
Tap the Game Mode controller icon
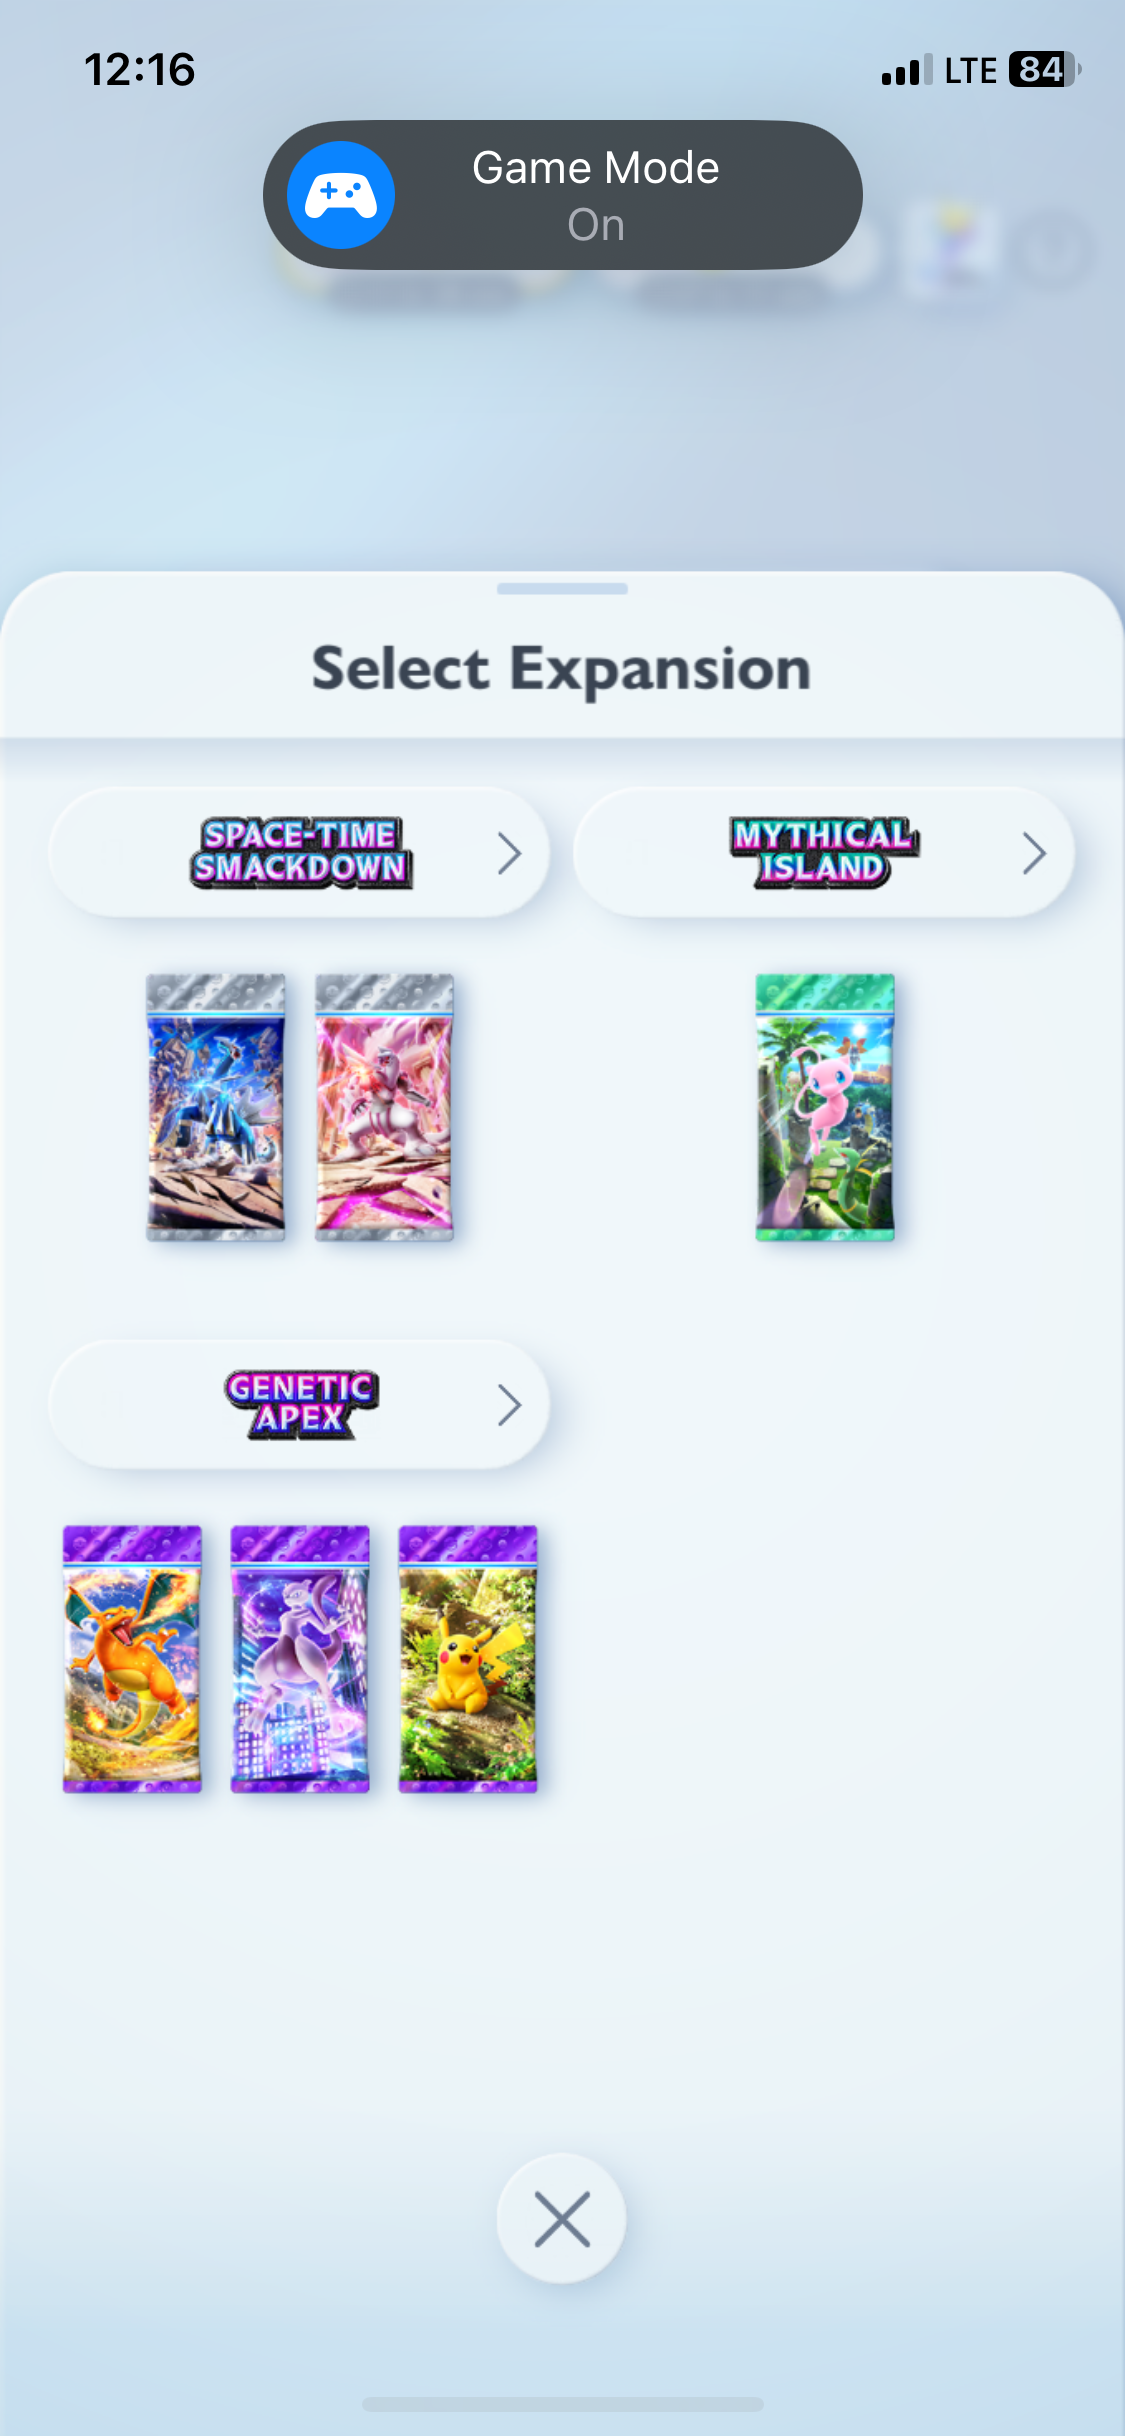pyautogui.click(x=341, y=195)
